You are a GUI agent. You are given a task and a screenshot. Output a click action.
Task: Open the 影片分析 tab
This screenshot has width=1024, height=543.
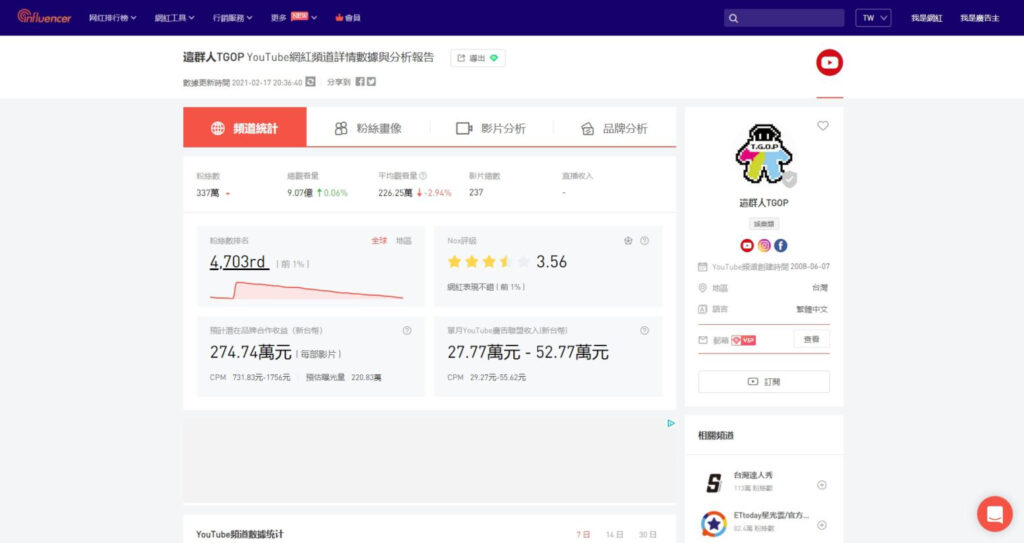click(490, 128)
